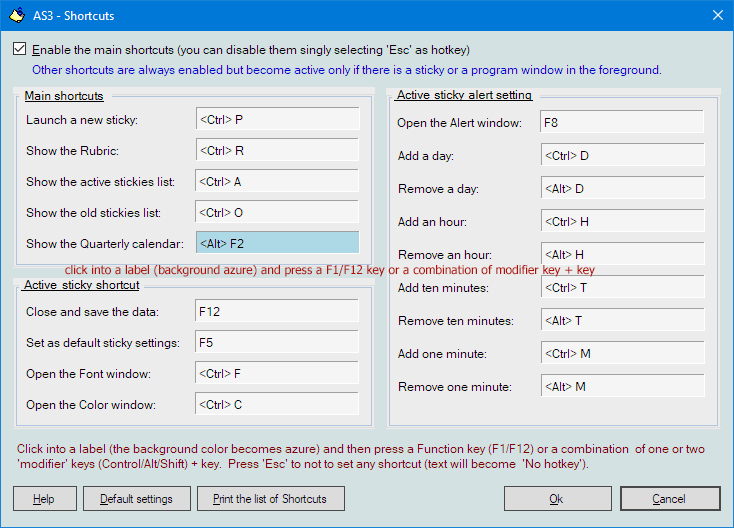Select the Add a day hotkey field
Viewport: 734px width, 528px height.
click(x=621, y=156)
